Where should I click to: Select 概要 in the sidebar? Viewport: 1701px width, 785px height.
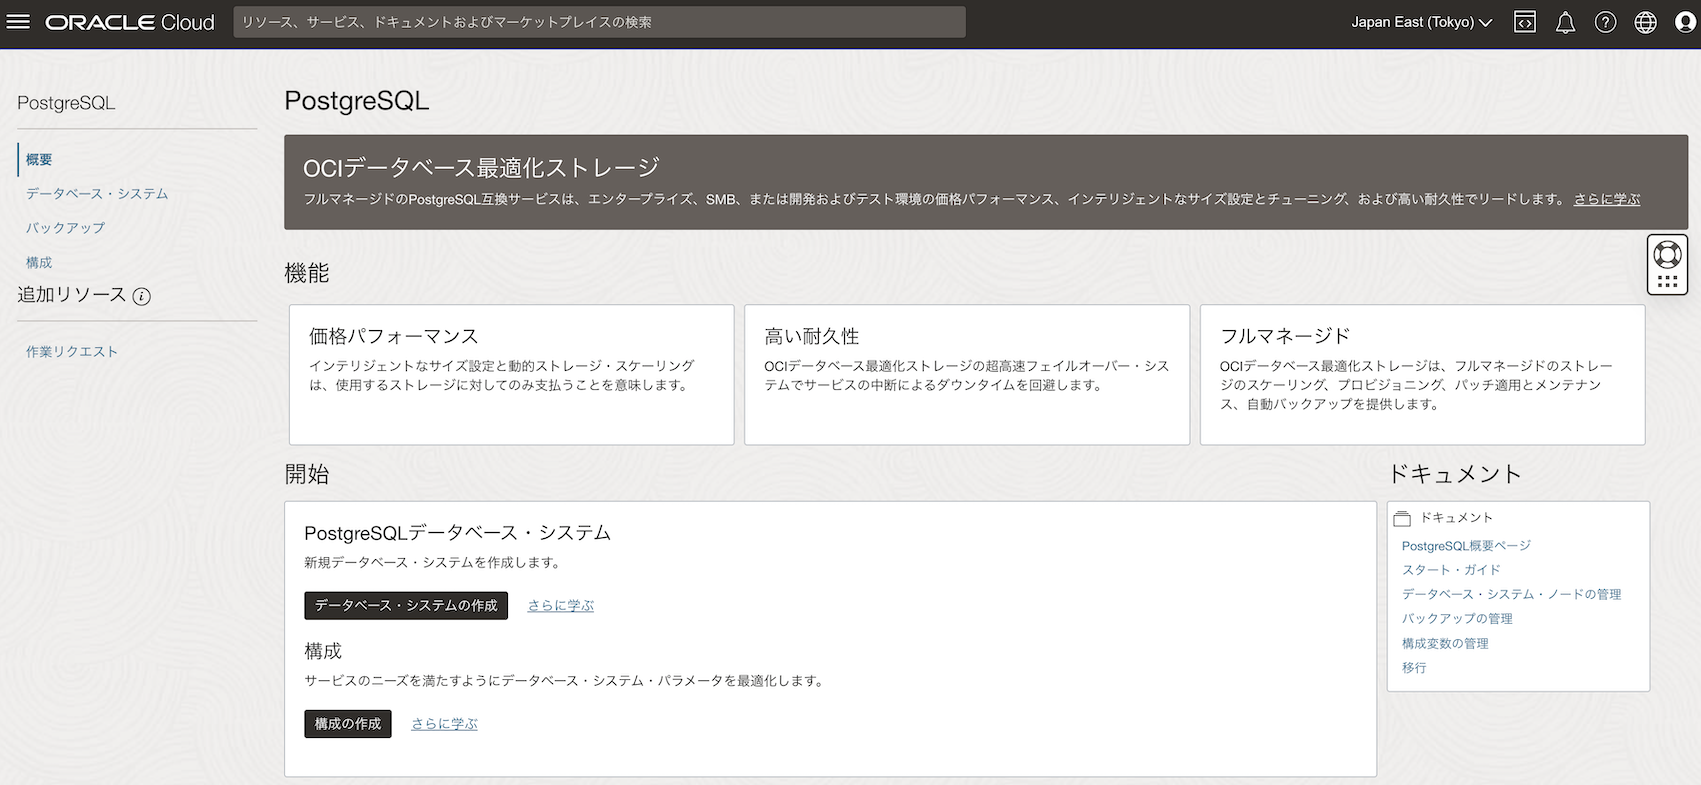coord(39,160)
